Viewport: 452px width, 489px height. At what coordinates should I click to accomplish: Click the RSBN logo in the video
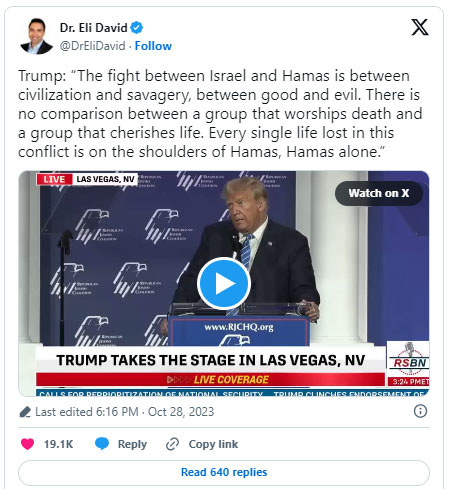coord(409,359)
